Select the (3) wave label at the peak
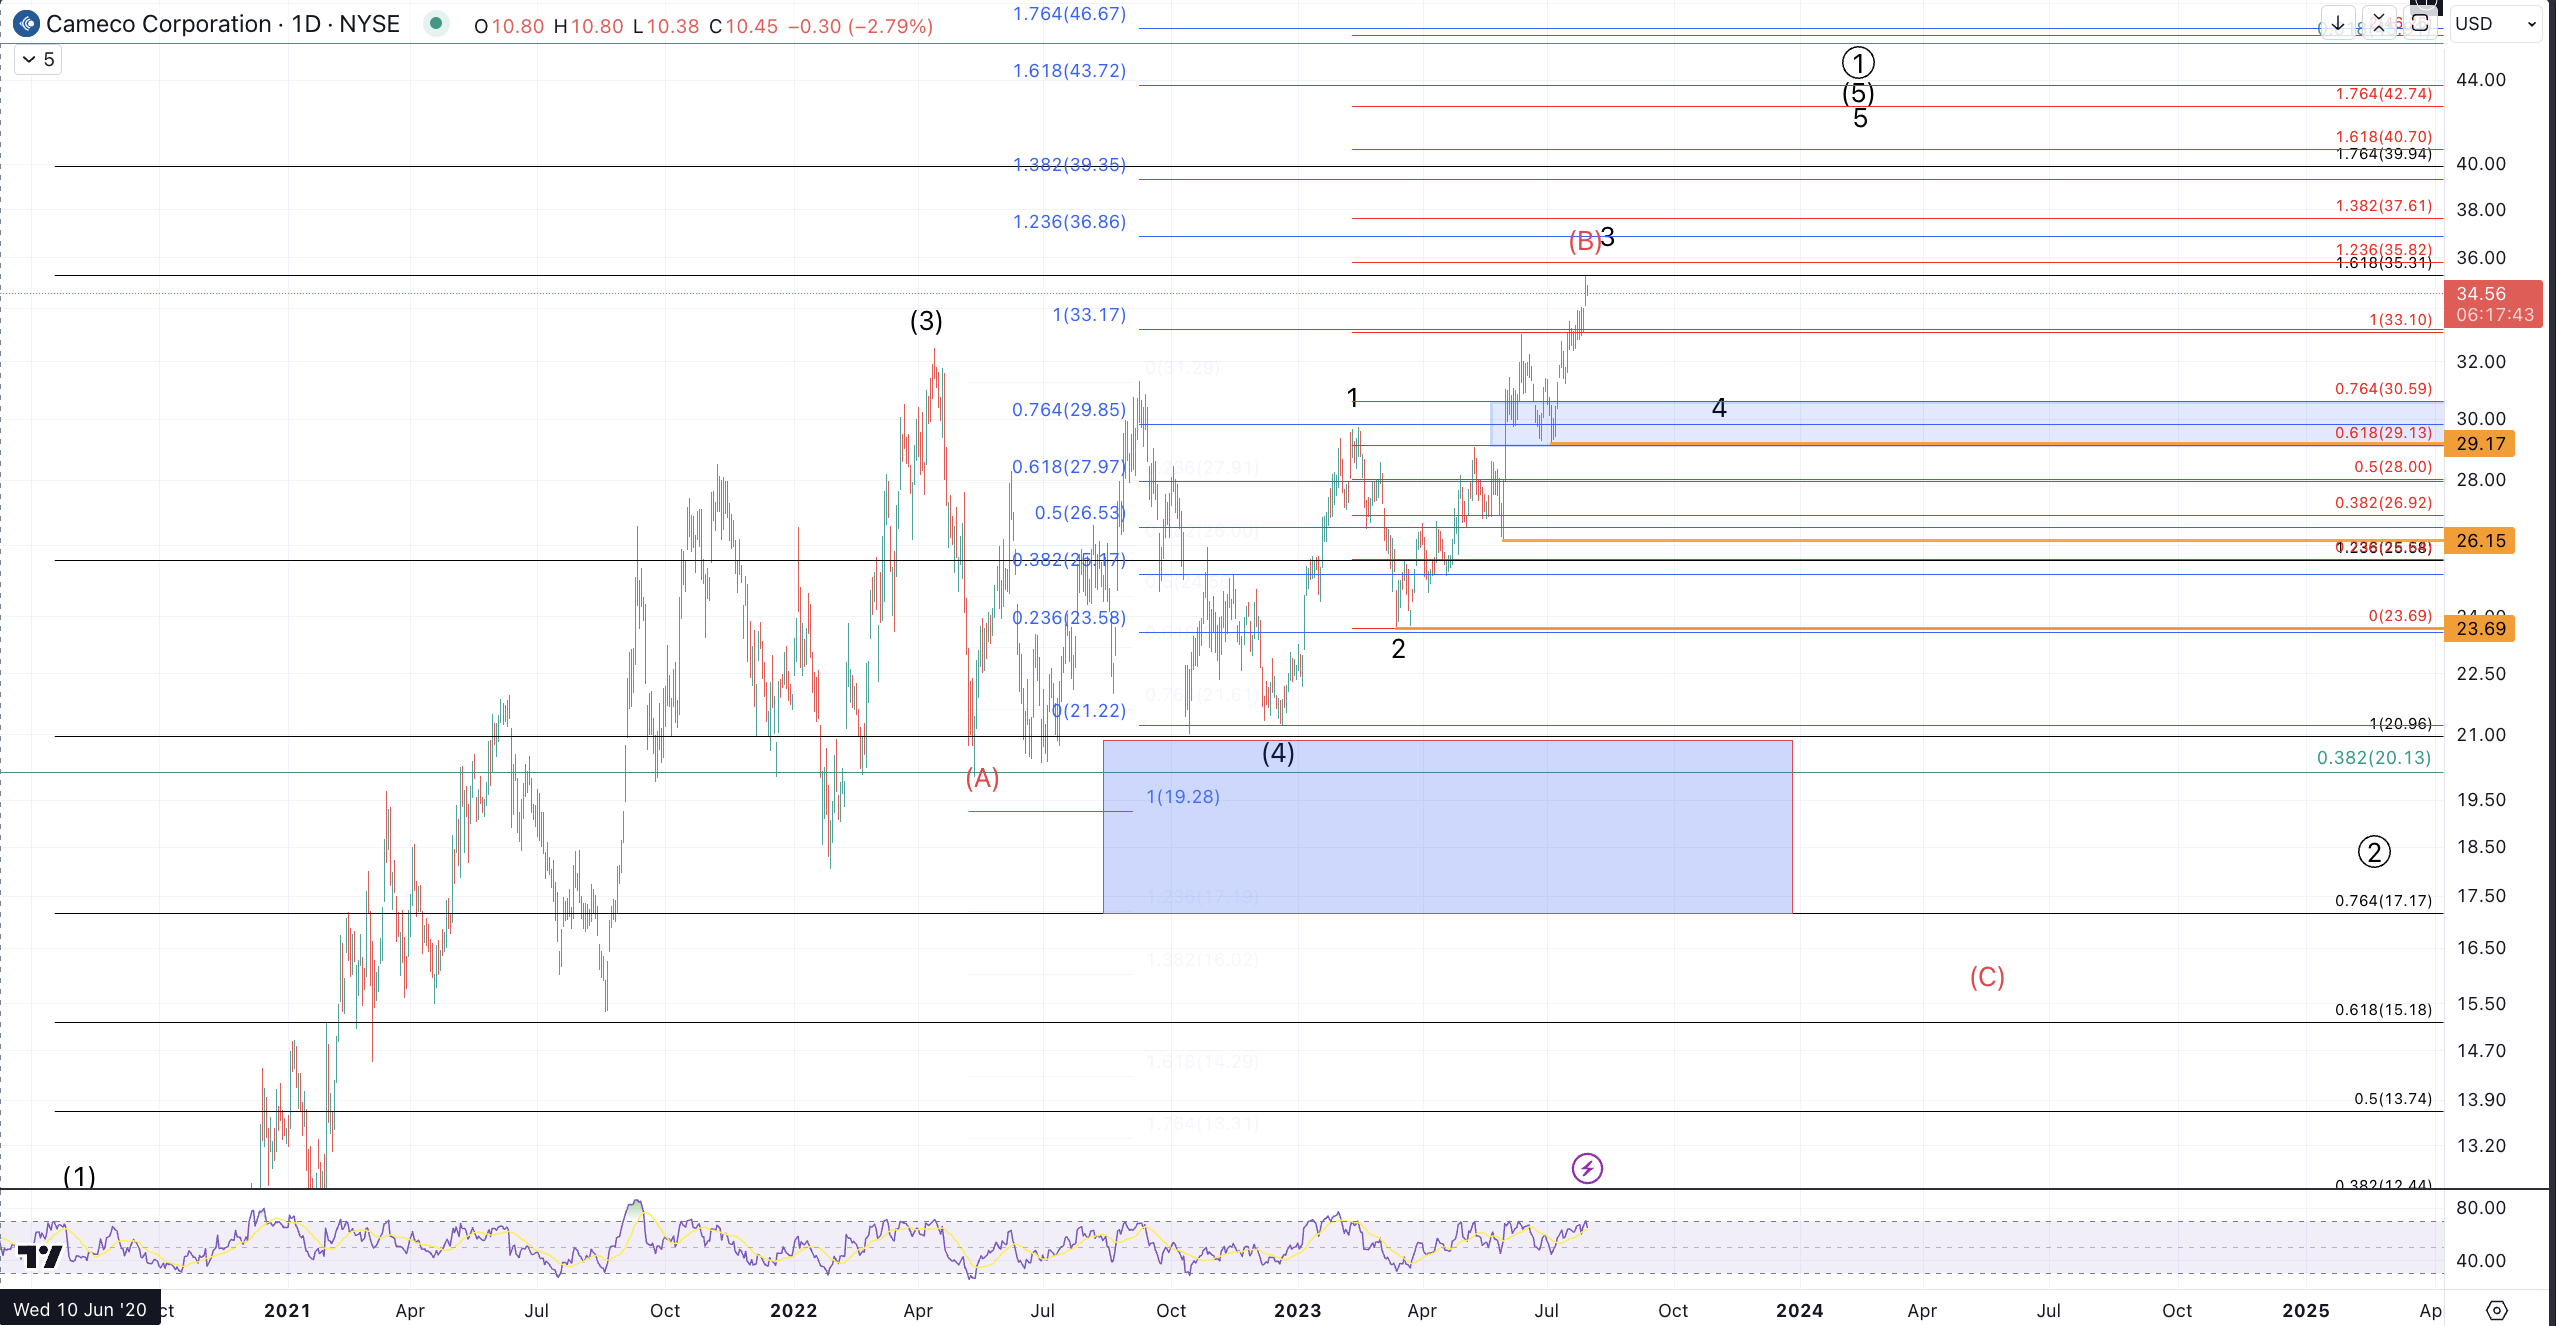Image resolution: width=2556 pixels, height=1326 pixels. click(926, 321)
